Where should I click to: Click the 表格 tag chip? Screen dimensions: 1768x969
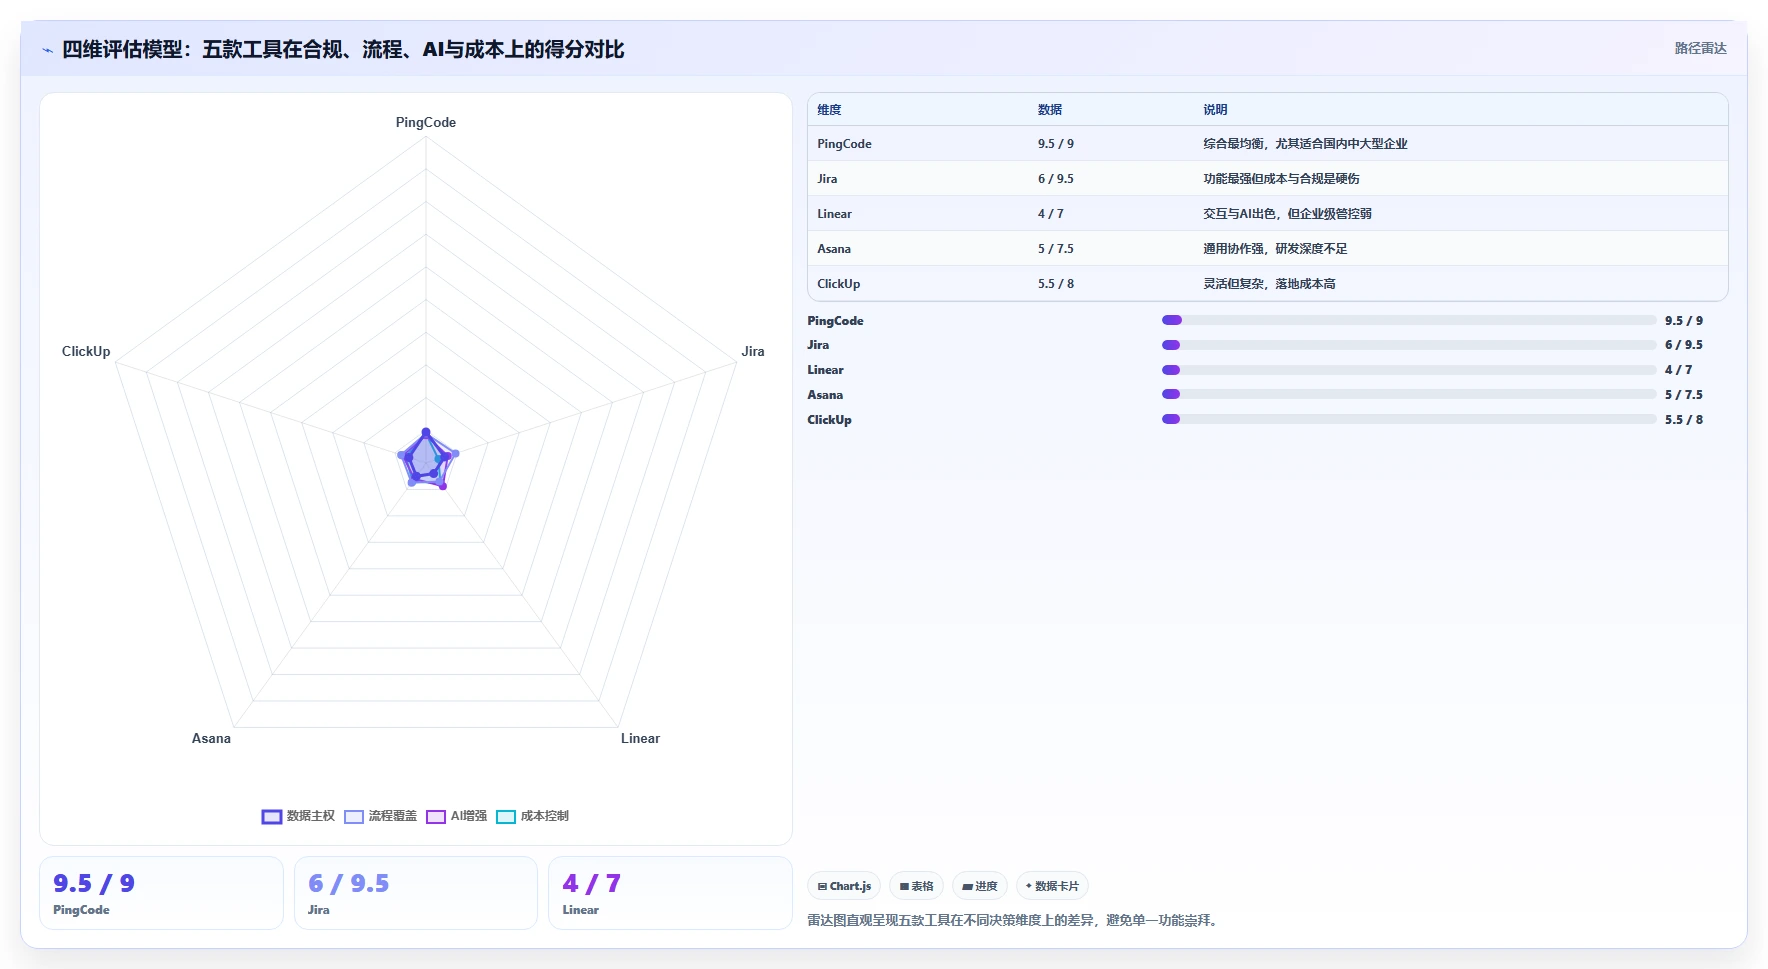point(916,886)
